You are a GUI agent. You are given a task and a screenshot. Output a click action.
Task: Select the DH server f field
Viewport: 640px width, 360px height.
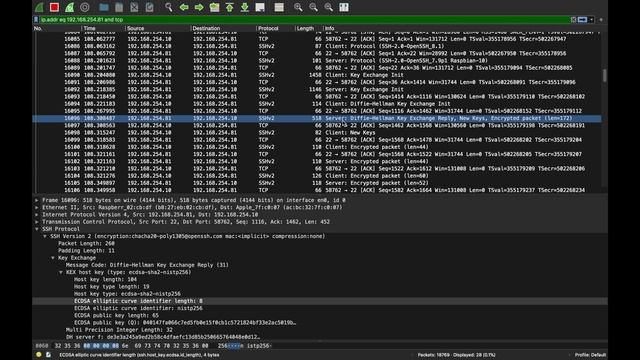[163, 337]
